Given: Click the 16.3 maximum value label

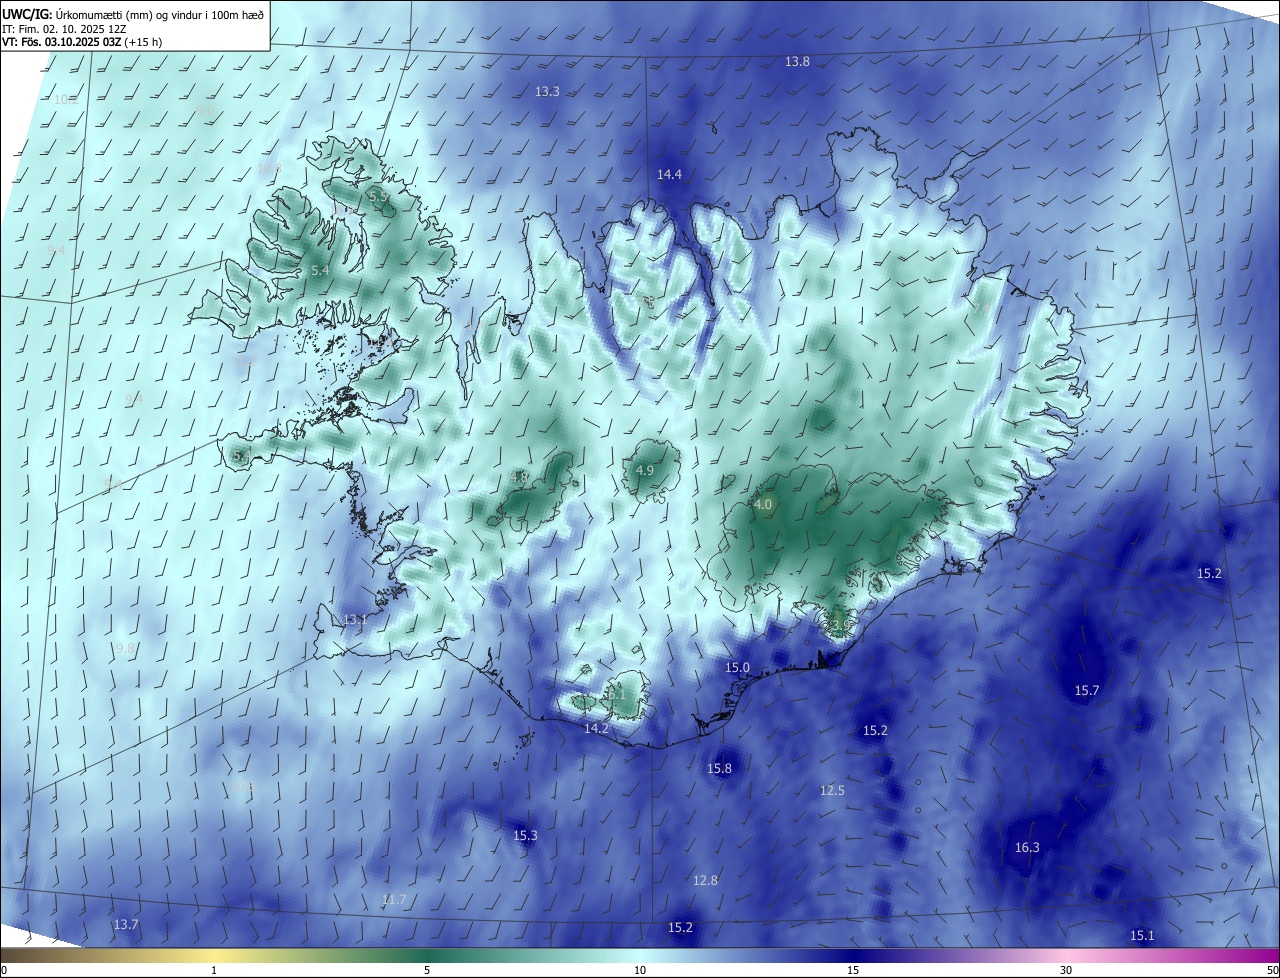Looking at the screenshot, I should [1027, 848].
